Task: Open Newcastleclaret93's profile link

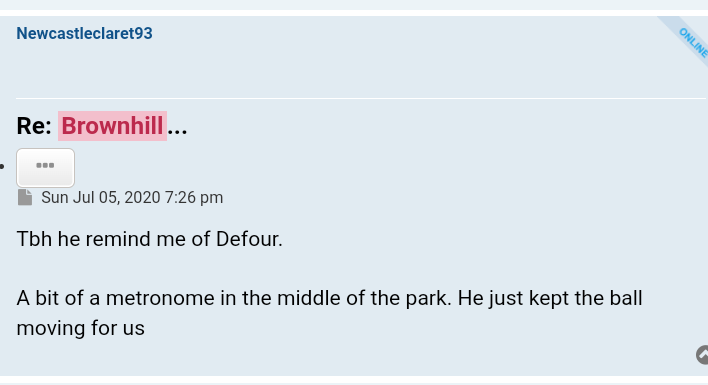Action: point(84,33)
